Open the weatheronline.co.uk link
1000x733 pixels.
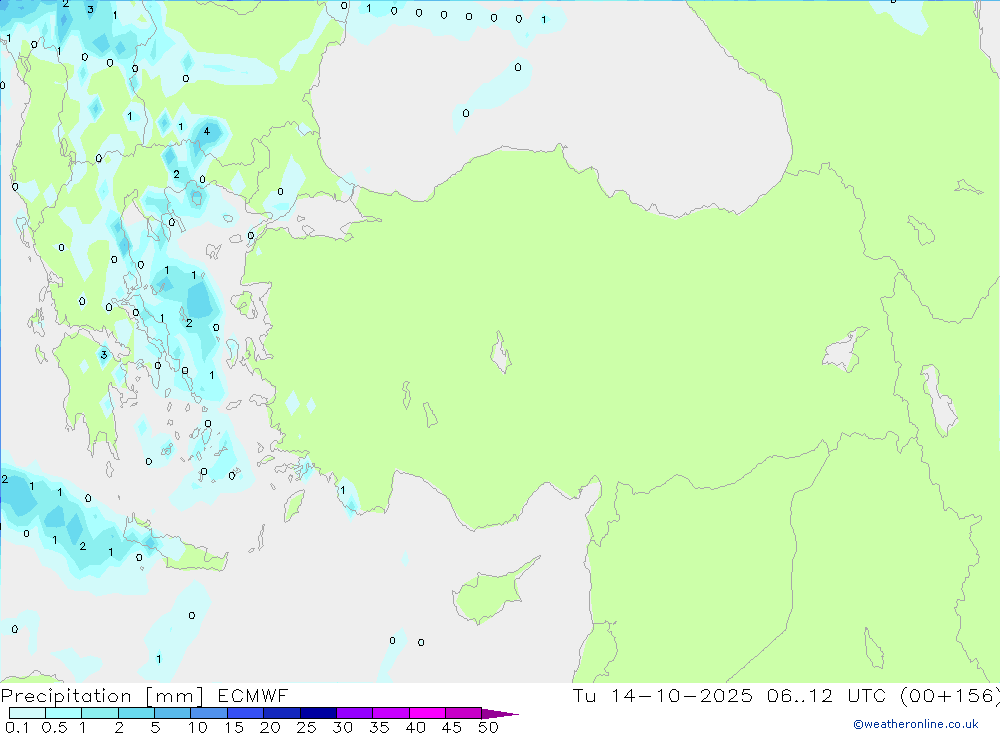click(x=916, y=724)
